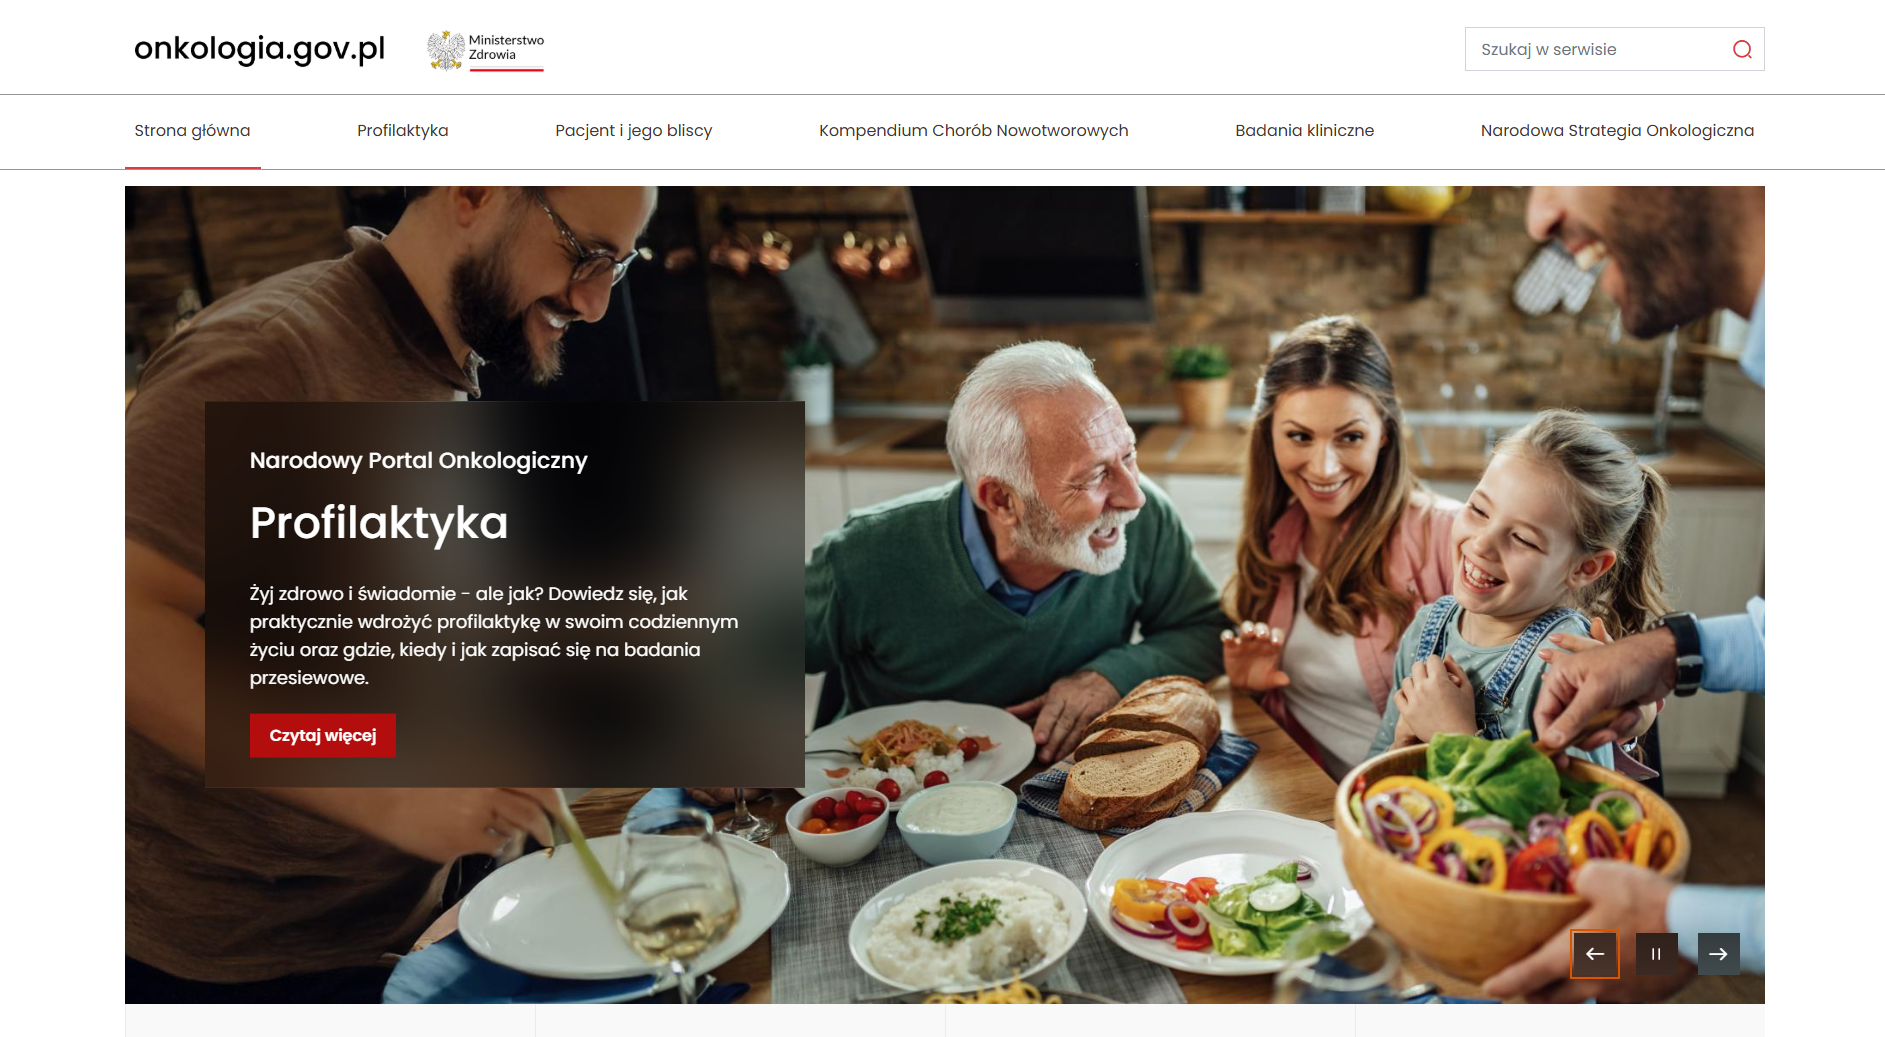Open the Profilaktyka navigation item
1885x1037 pixels.
pos(403,131)
